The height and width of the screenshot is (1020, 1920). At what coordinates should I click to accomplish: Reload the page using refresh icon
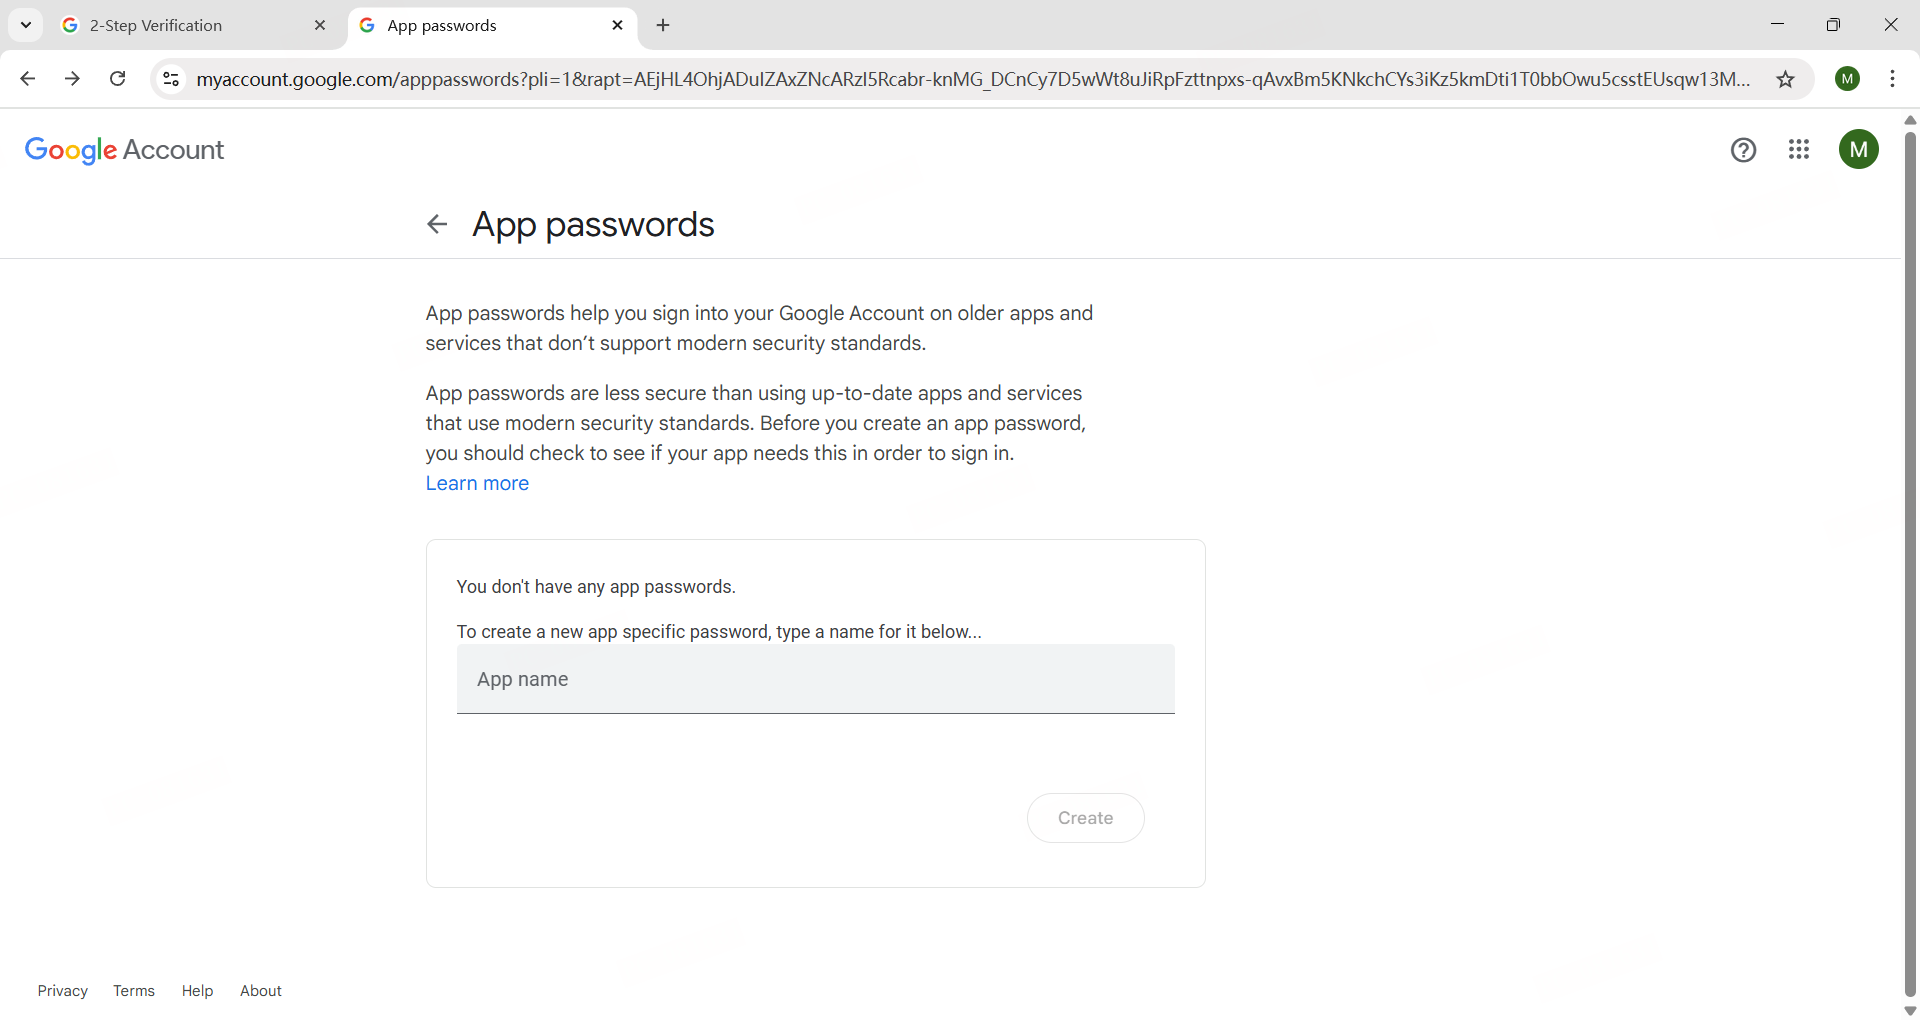pos(118,79)
